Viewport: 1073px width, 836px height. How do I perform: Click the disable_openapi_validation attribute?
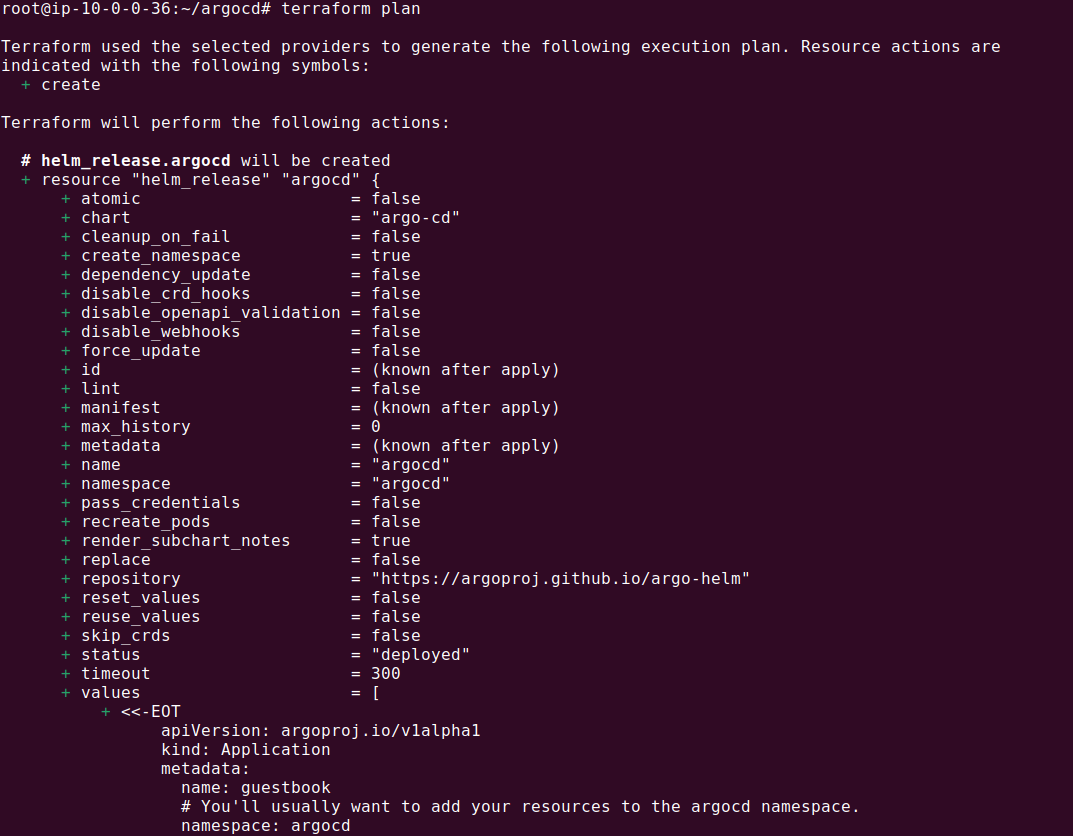pyautogui.click(x=210, y=312)
